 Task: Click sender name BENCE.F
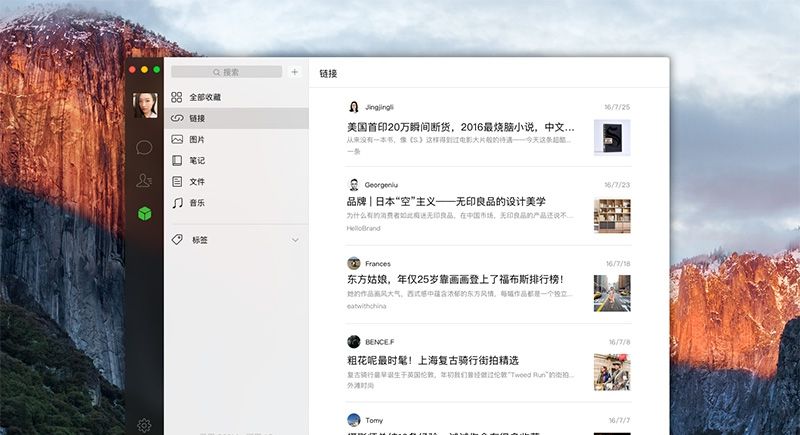coord(380,342)
